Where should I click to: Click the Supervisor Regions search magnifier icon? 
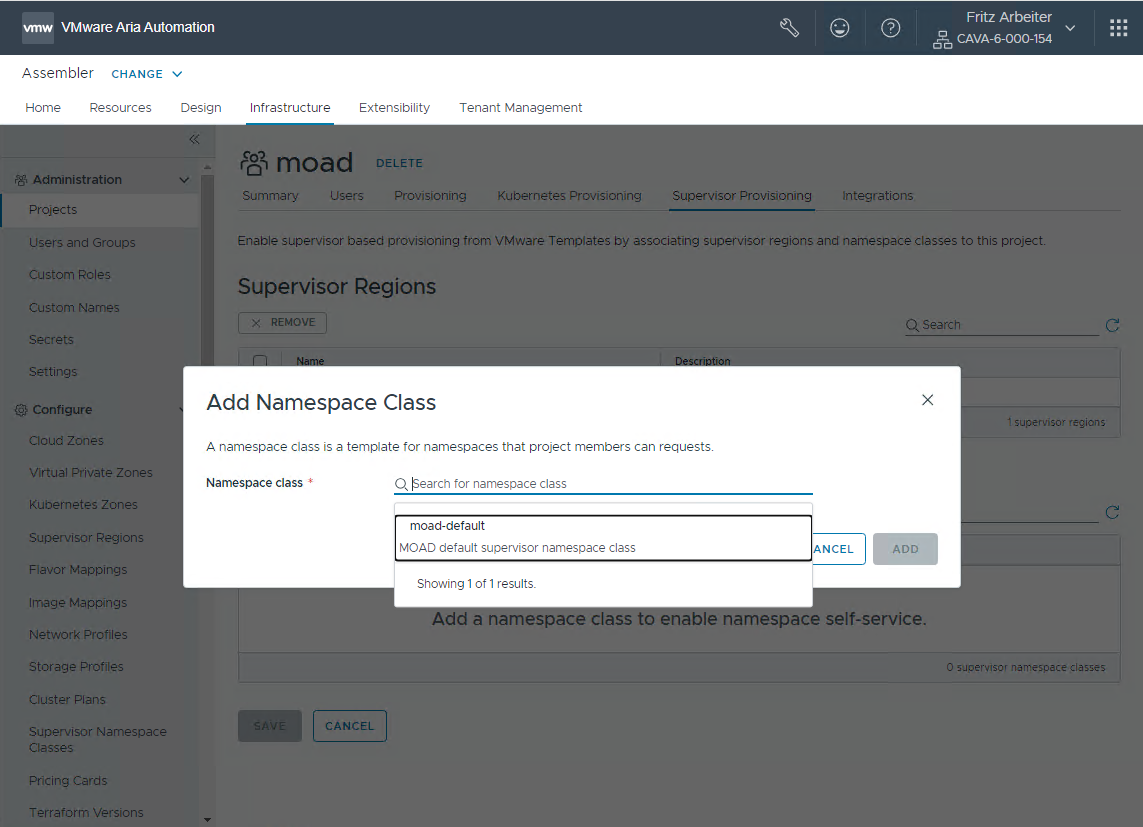click(x=912, y=325)
